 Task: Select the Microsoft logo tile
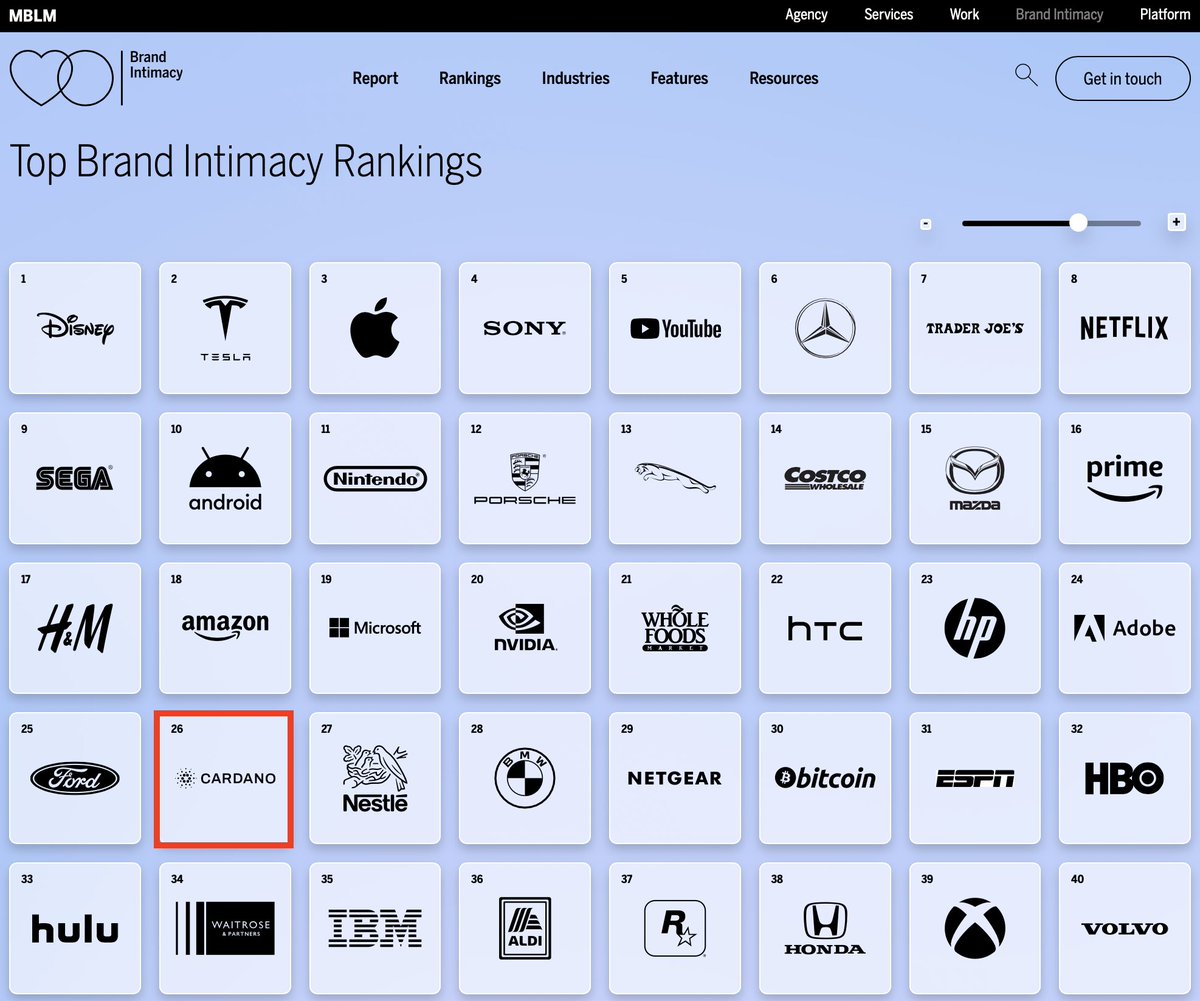(375, 628)
